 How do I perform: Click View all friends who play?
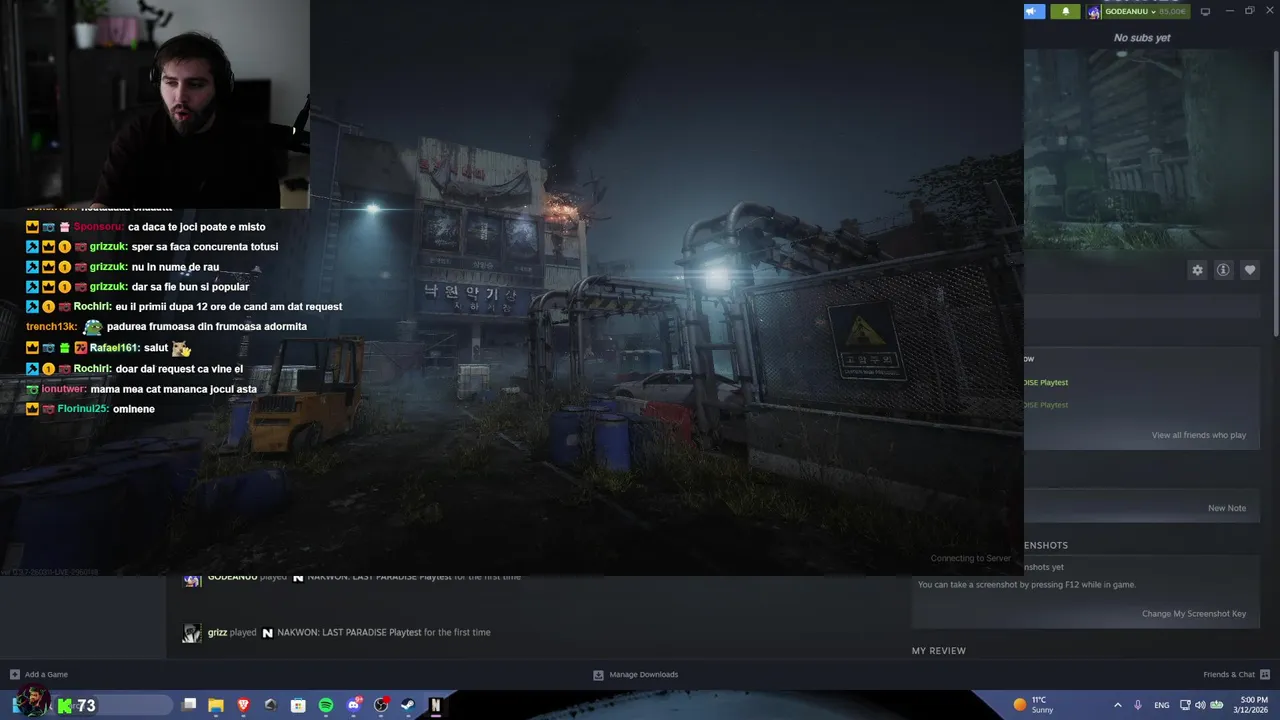[x=1198, y=435]
